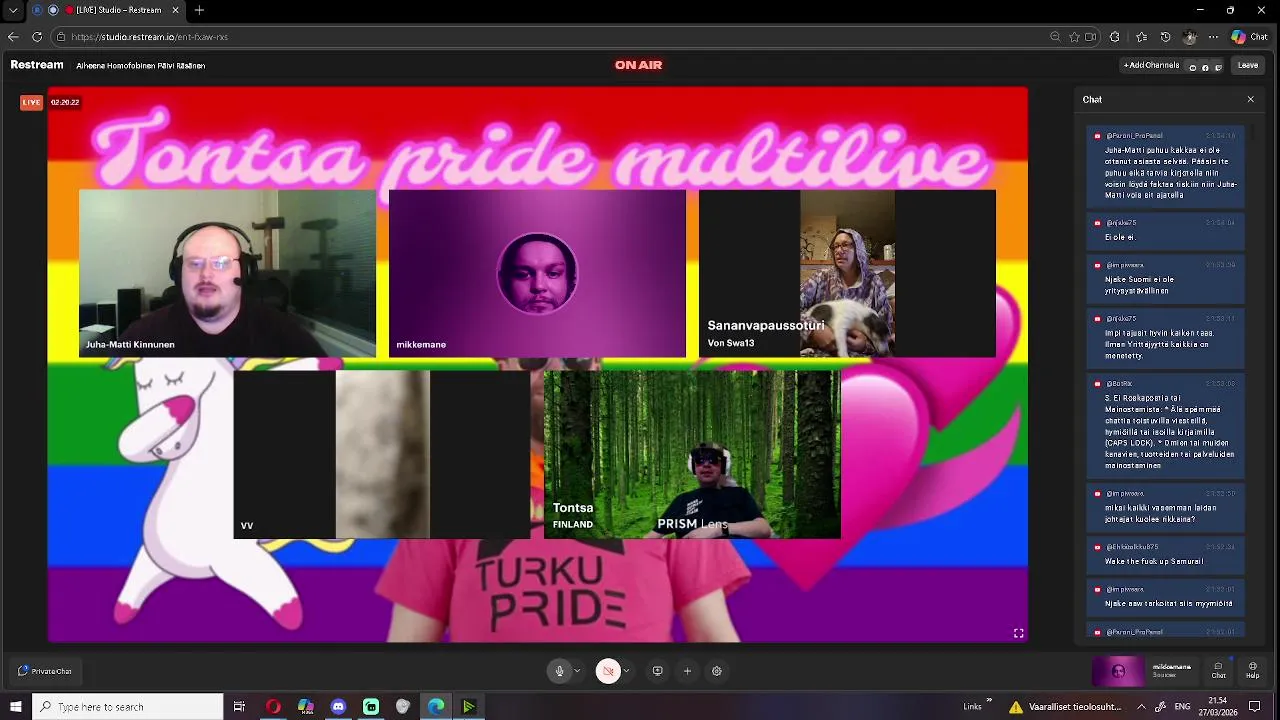Open browser history icon
Viewport: 1280px width, 720px height.
point(1165,37)
